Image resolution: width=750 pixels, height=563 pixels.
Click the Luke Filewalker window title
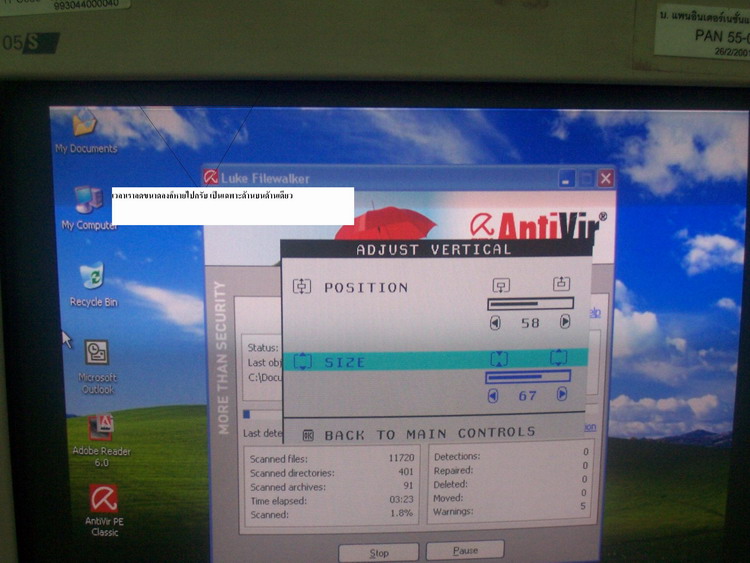[x=265, y=179]
